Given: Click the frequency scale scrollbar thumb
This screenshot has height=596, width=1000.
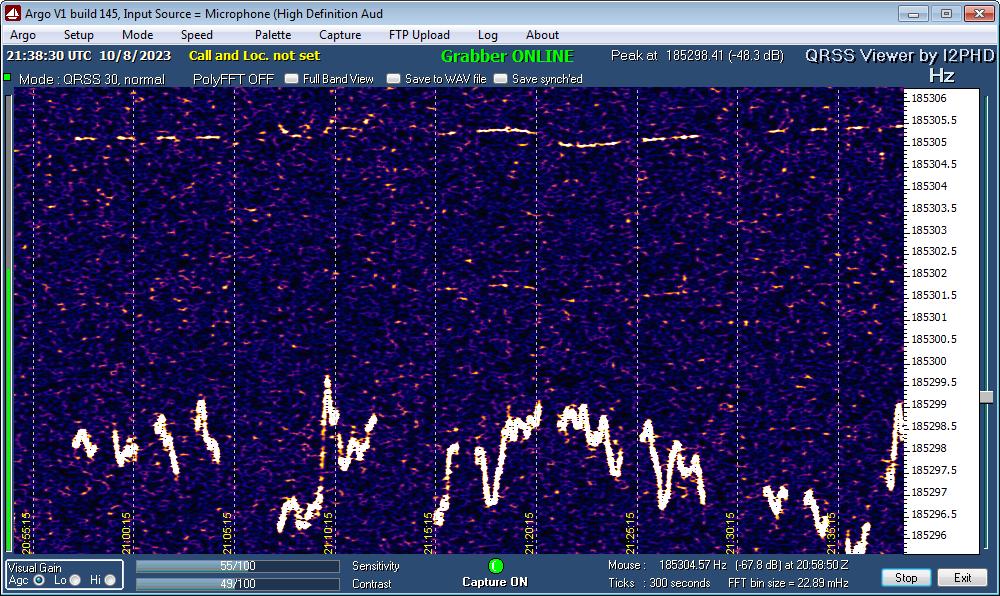Looking at the screenshot, I should 986,397.
